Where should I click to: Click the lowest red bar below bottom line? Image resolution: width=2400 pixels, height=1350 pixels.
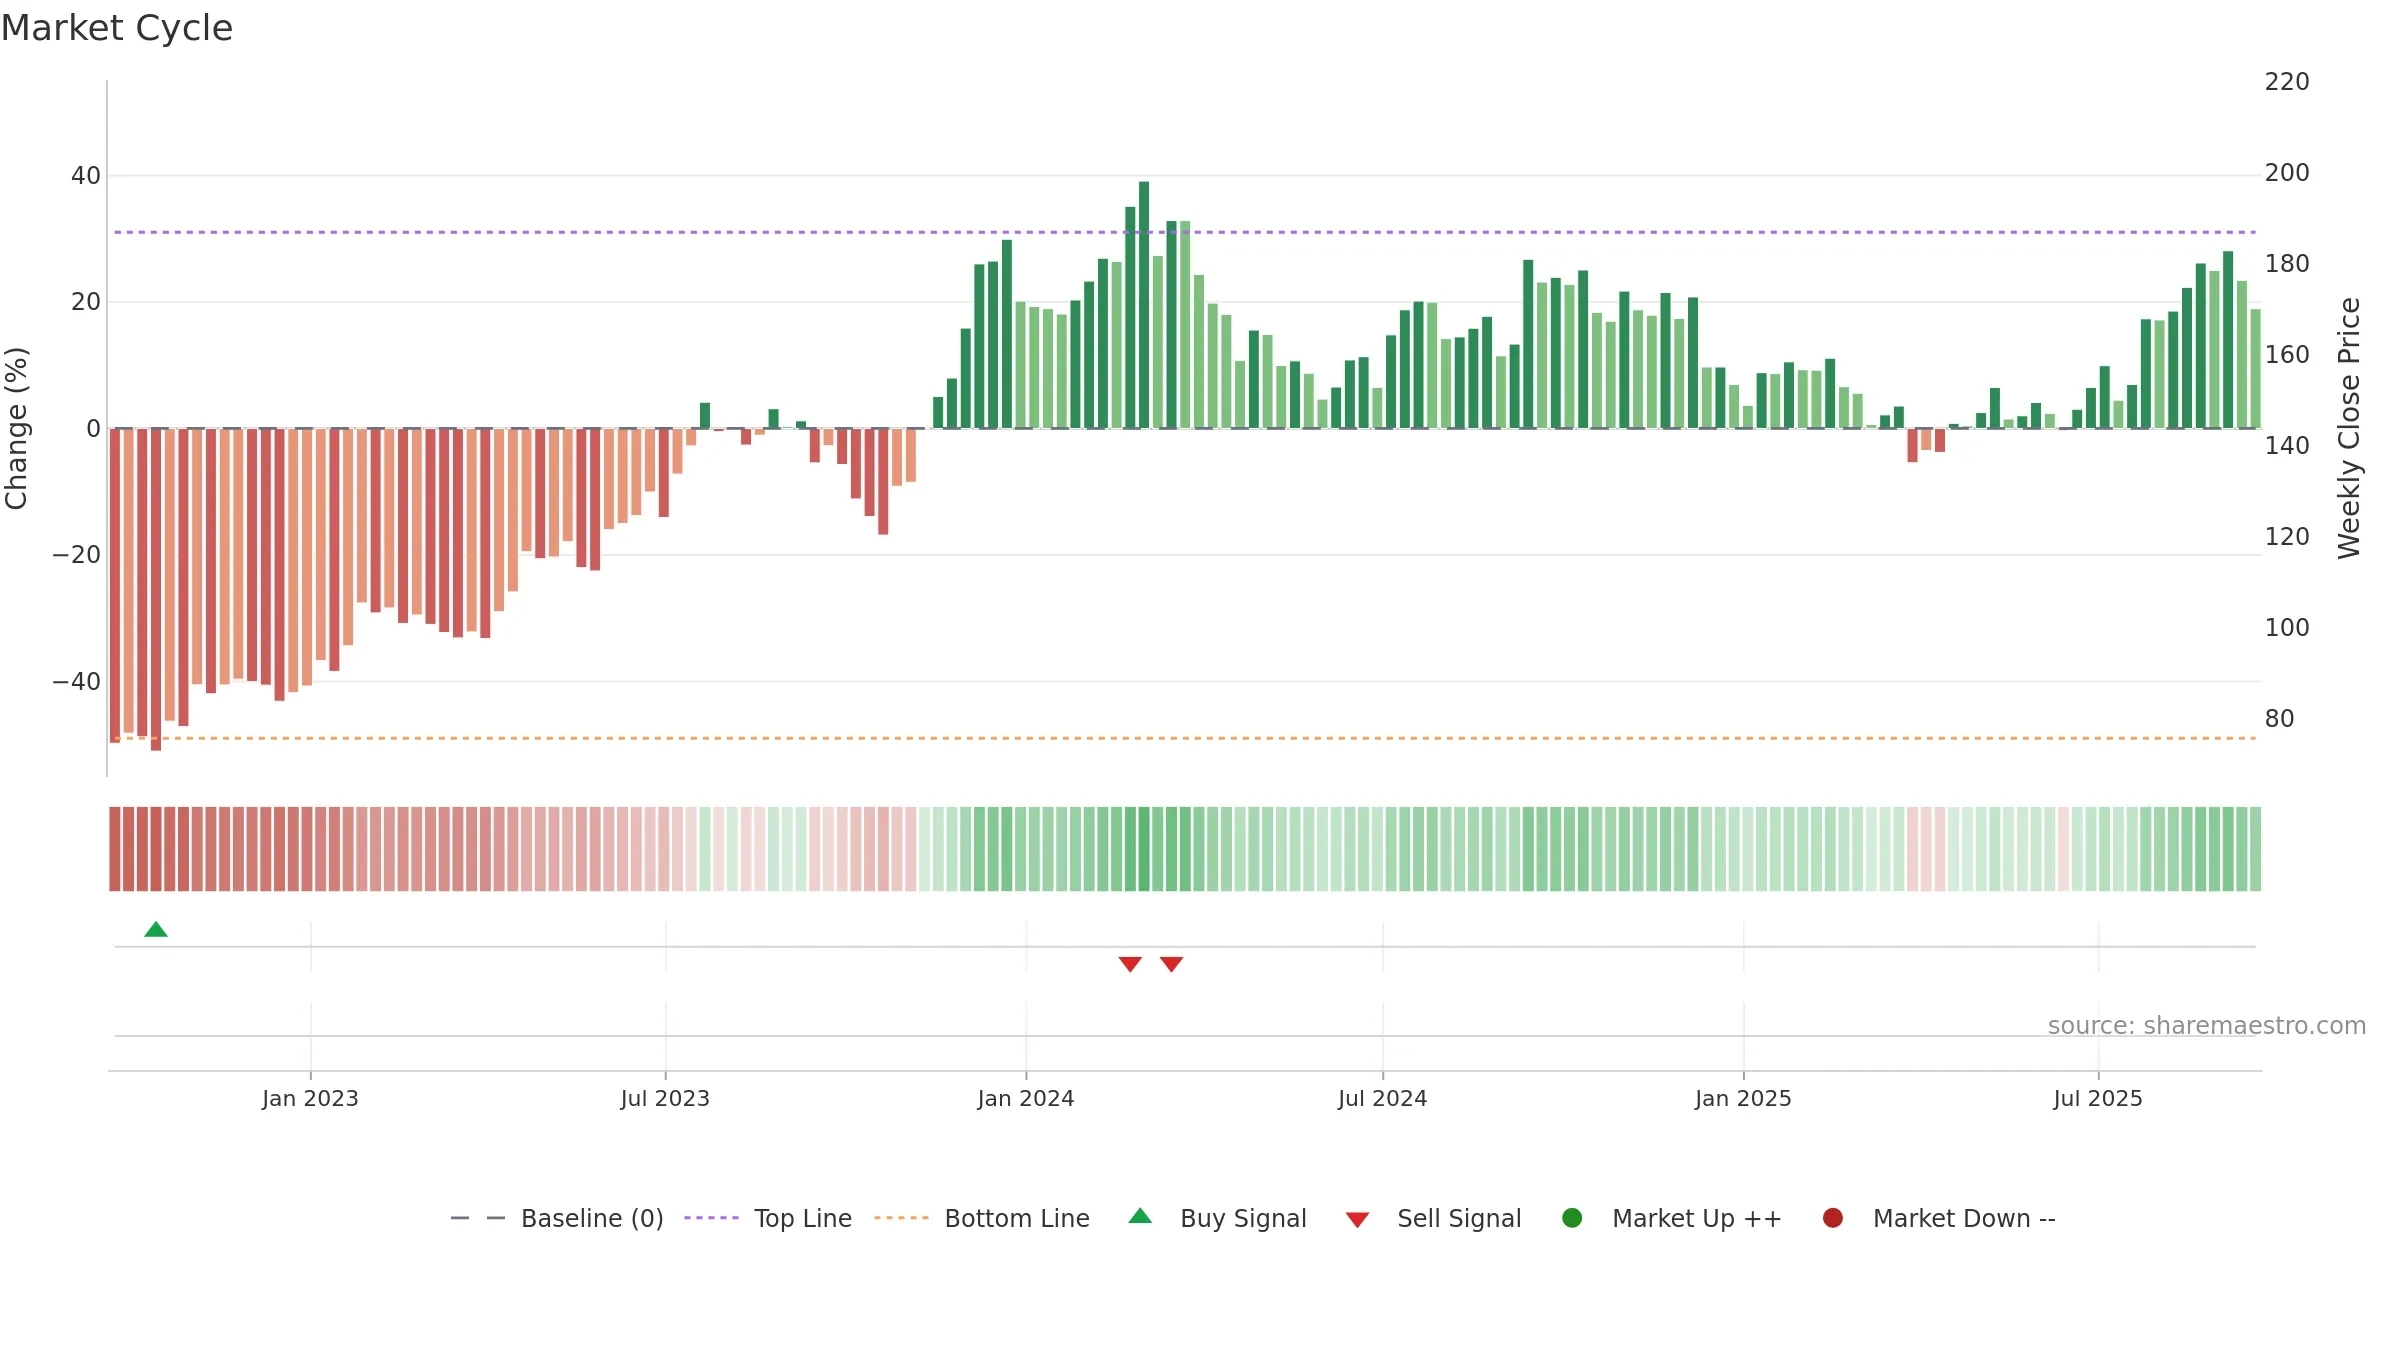tap(156, 590)
